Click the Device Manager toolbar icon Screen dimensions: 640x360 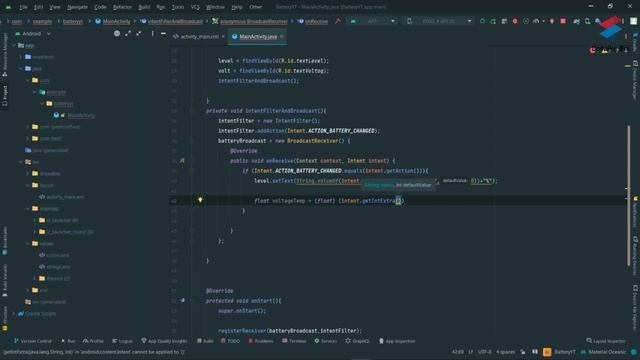(587, 21)
